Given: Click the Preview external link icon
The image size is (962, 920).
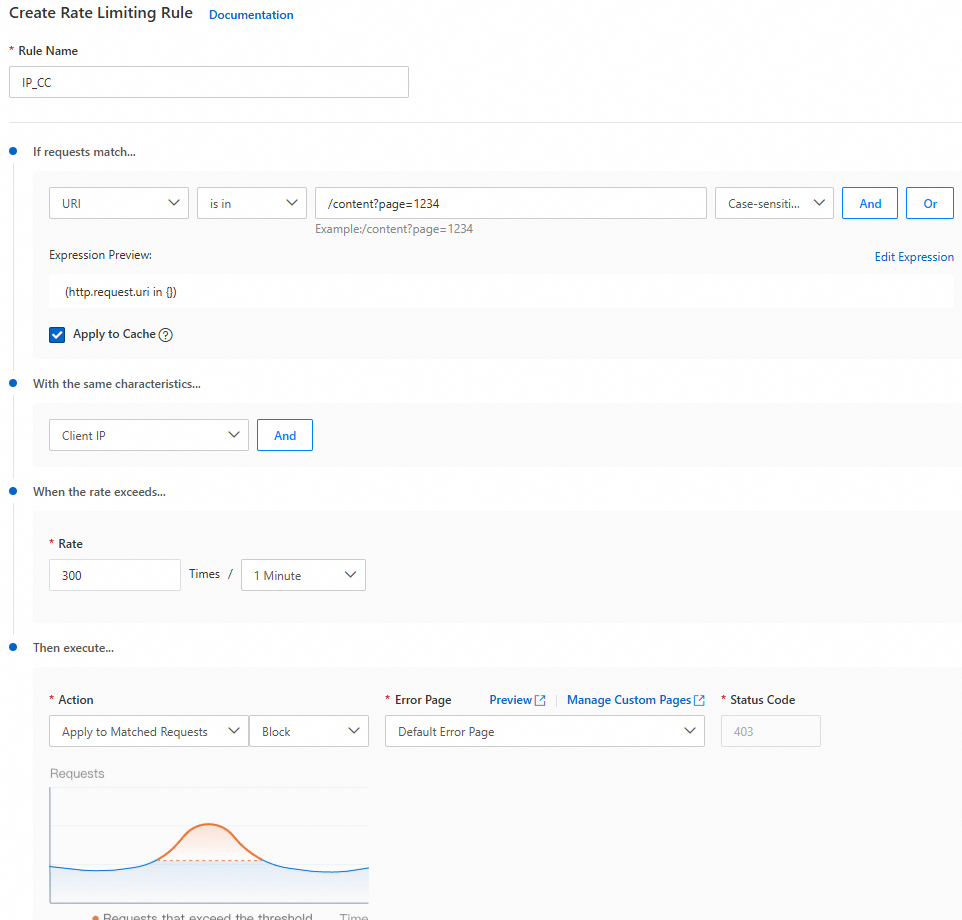Looking at the screenshot, I should click(540, 701).
